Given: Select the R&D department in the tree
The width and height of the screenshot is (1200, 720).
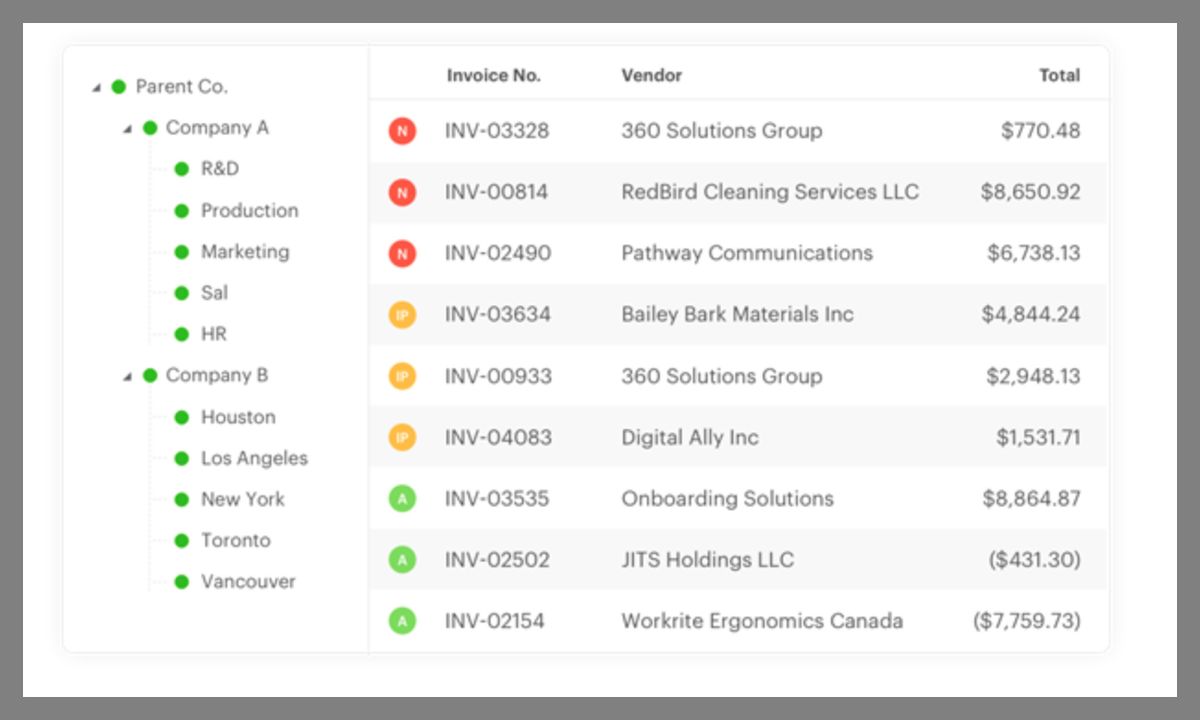Looking at the screenshot, I should tap(221, 169).
